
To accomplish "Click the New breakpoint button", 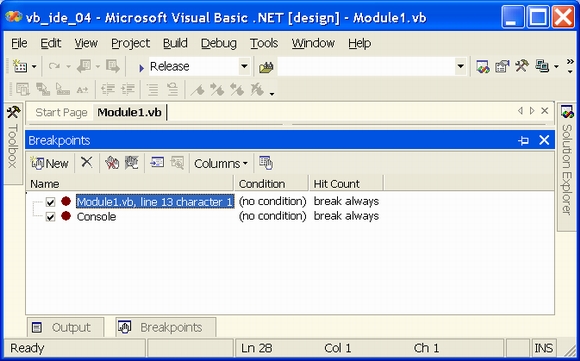I will (x=50, y=163).
